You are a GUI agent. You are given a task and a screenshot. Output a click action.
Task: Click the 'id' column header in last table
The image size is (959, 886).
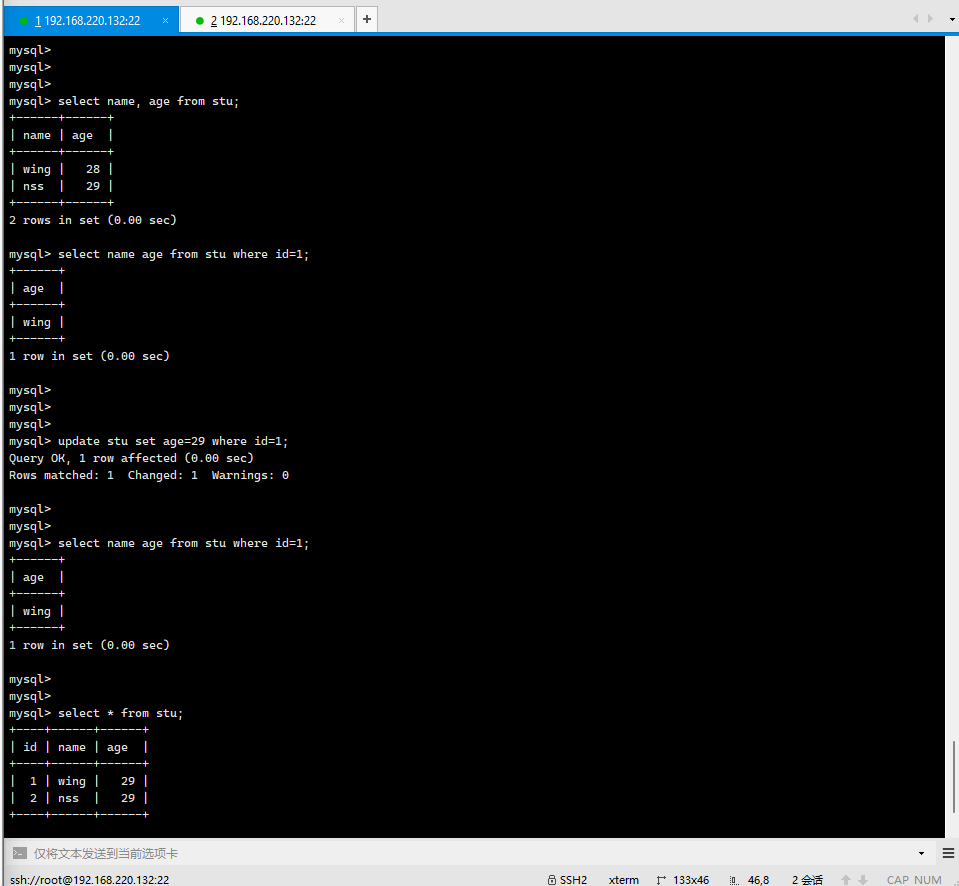point(30,747)
